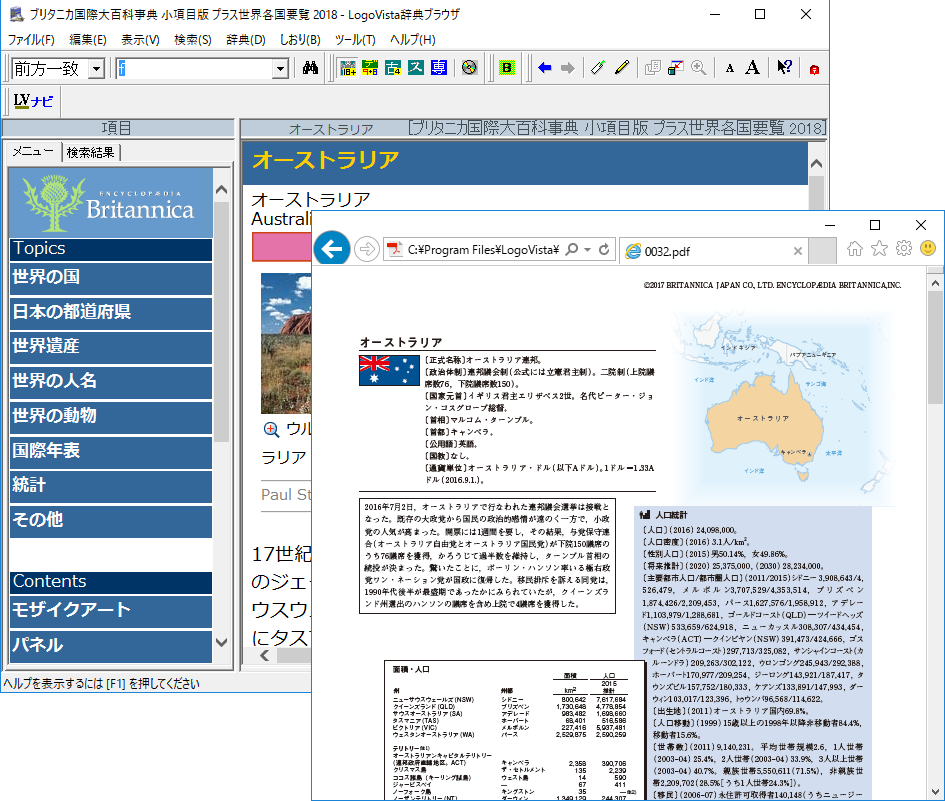This screenshot has width=945, height=801.
Task: Increase text size with large A
Action: tap(752, 68)
